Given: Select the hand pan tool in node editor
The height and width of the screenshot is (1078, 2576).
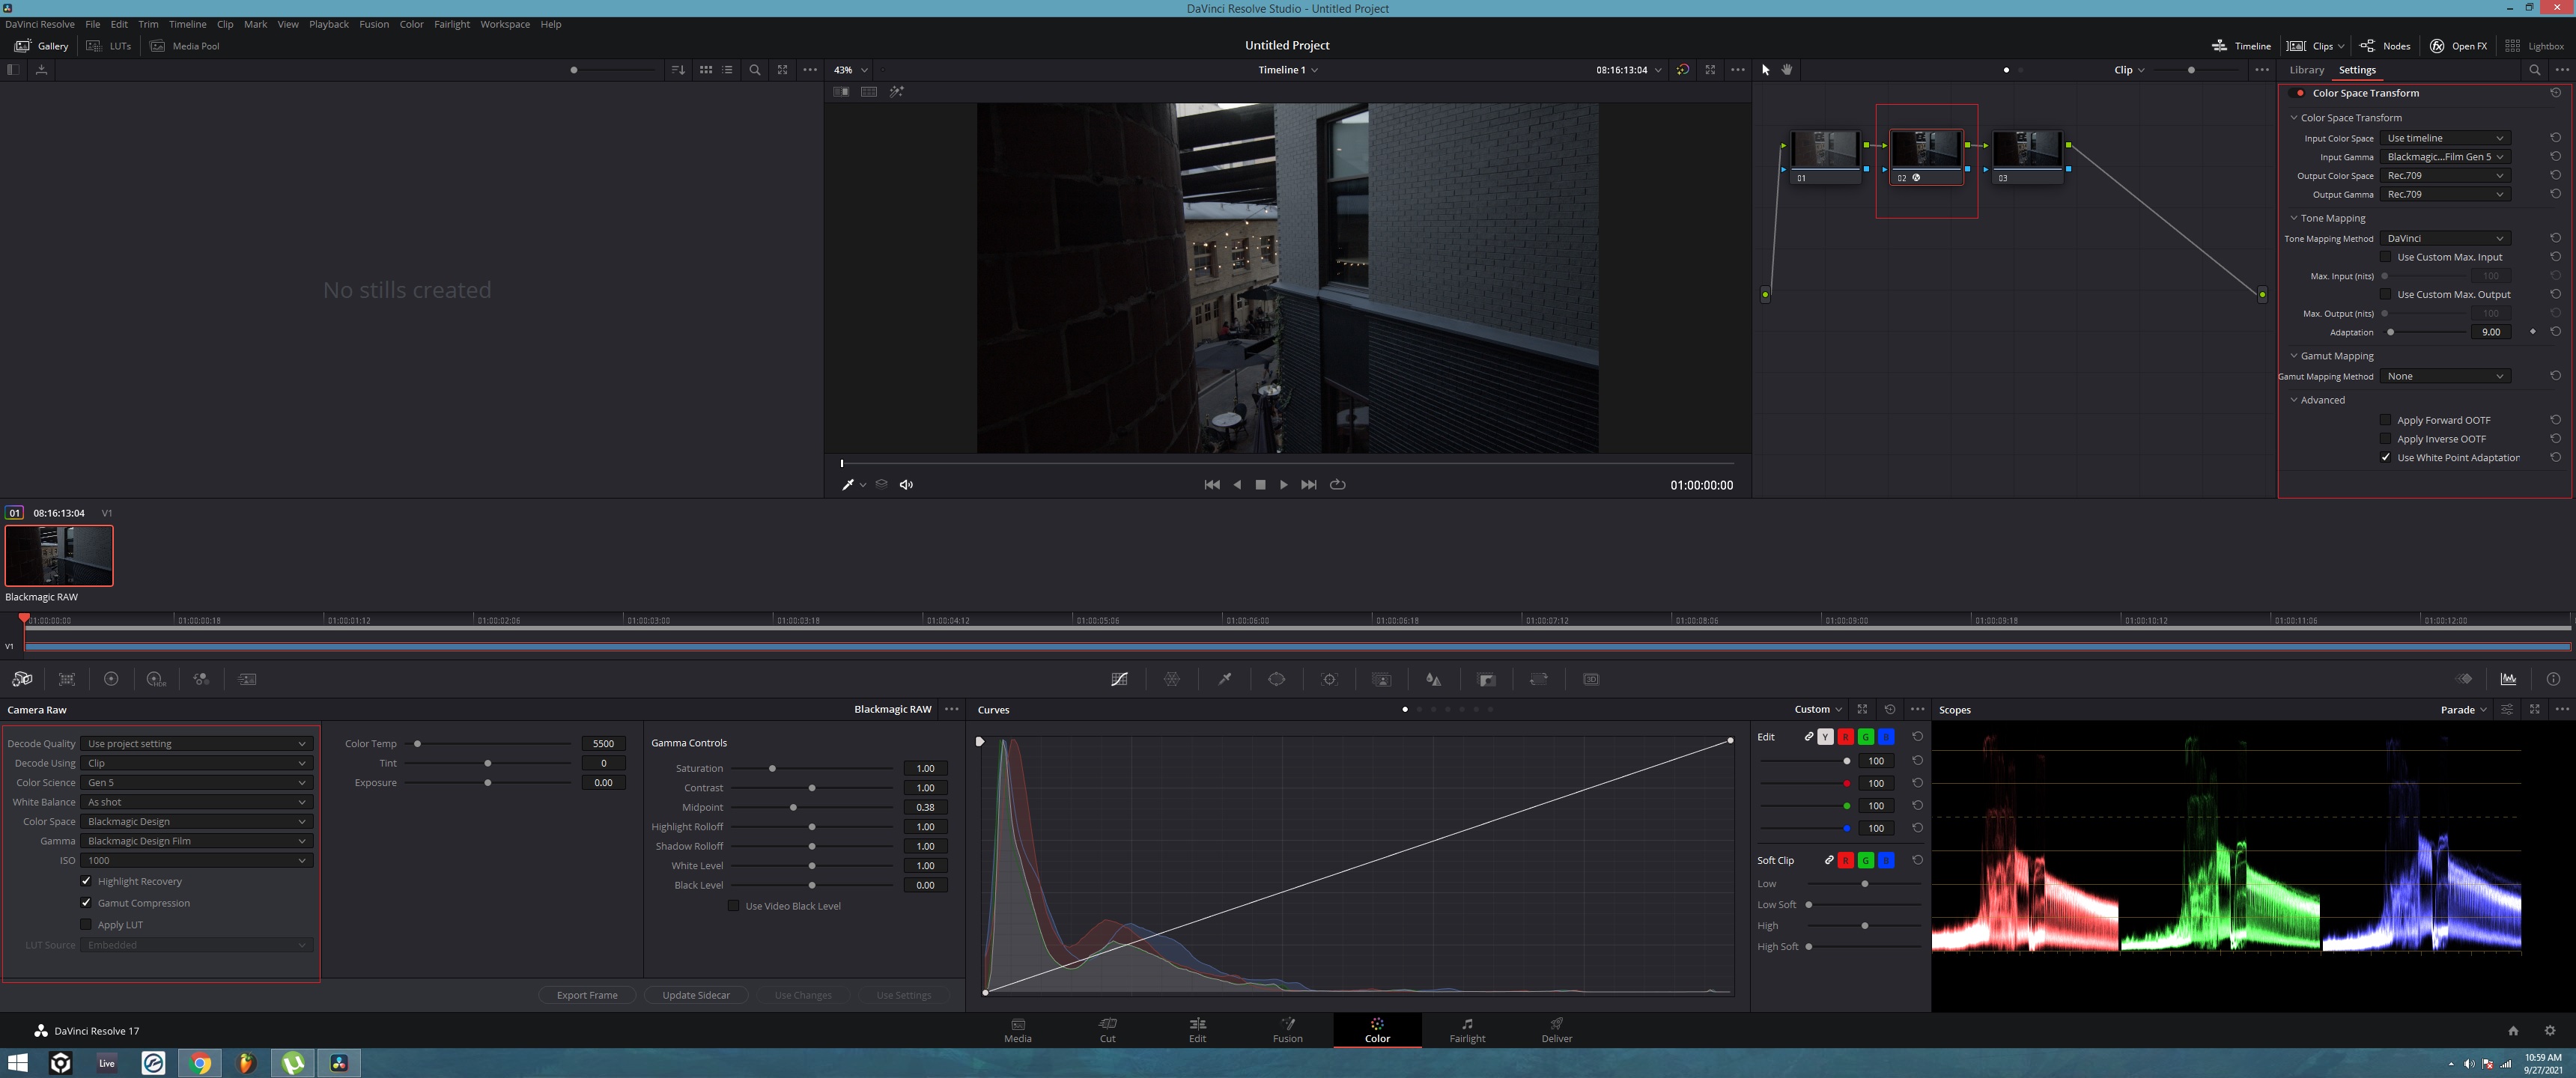Looking at the screenshot, I should point(1787,70).
